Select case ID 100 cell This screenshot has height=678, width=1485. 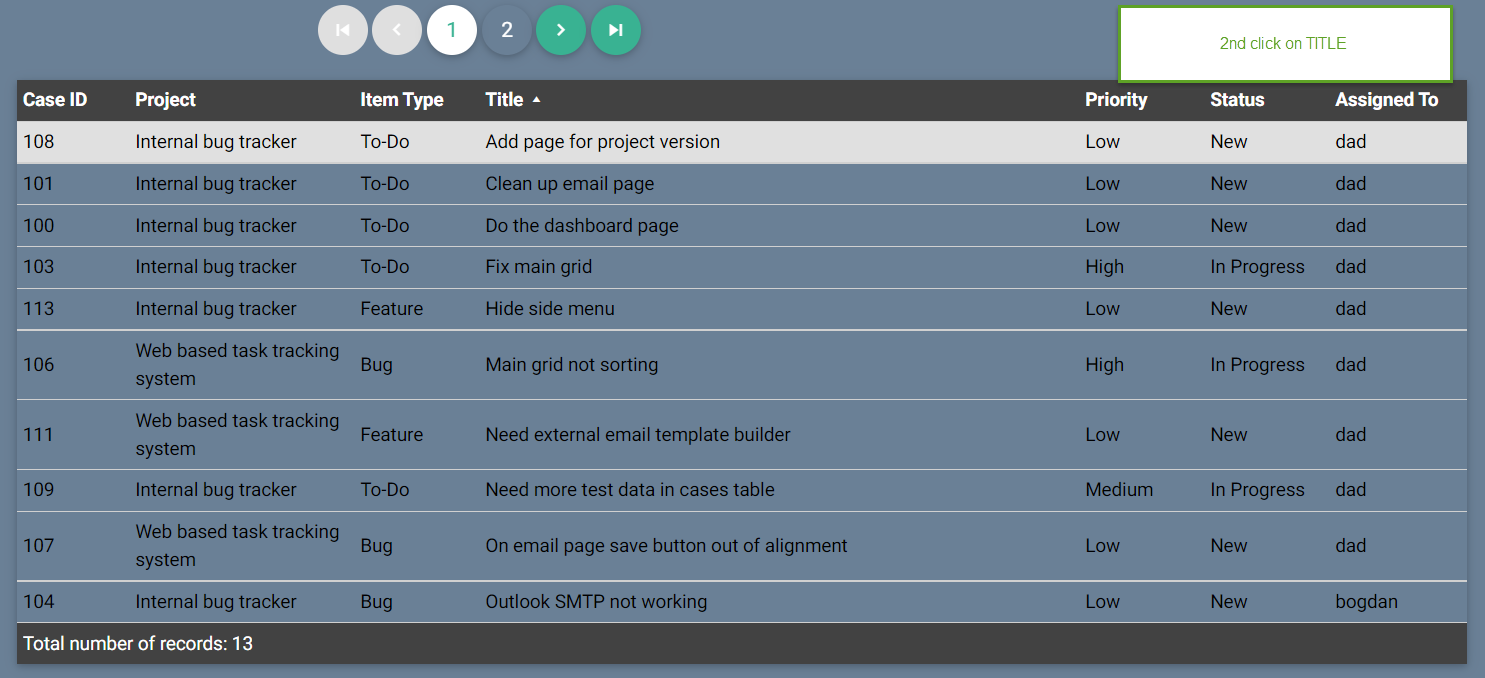39,226
